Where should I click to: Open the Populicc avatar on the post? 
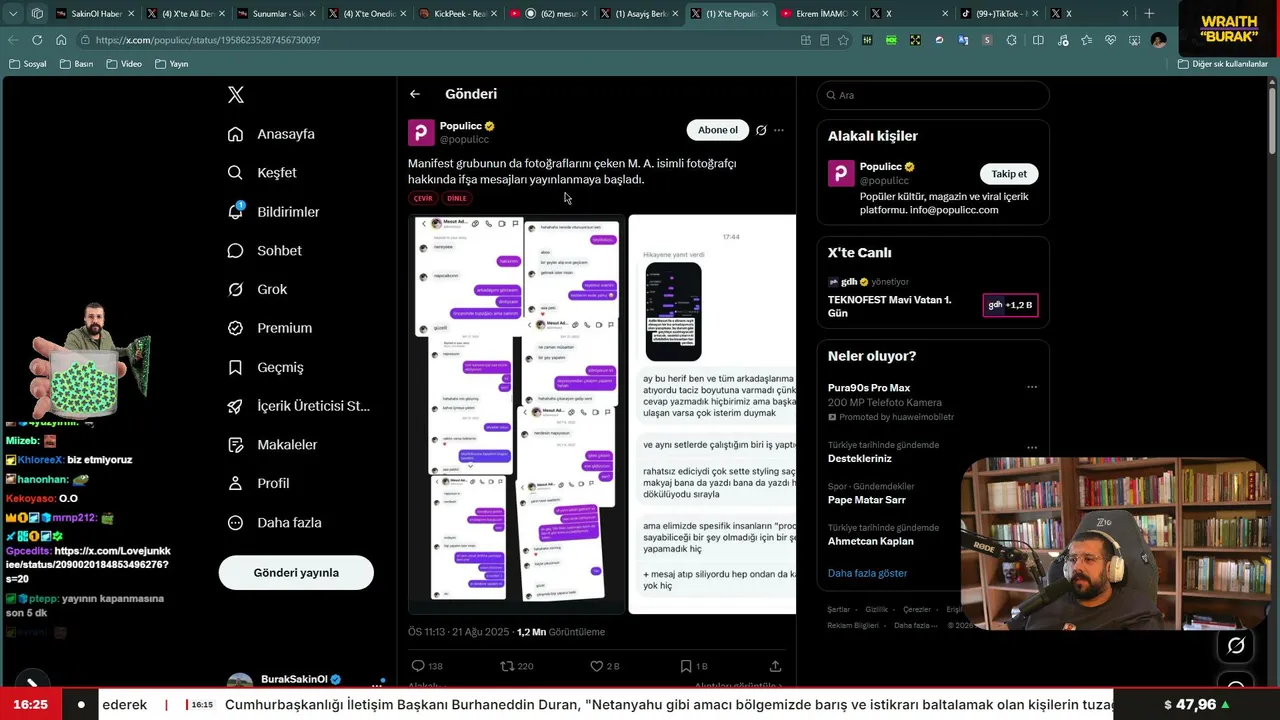coord(421,133)
